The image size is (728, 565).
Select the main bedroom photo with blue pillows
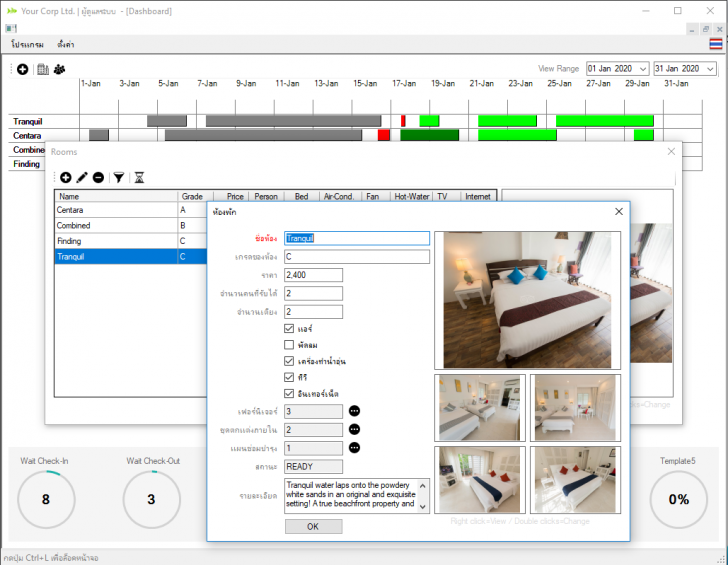[527, 300]
